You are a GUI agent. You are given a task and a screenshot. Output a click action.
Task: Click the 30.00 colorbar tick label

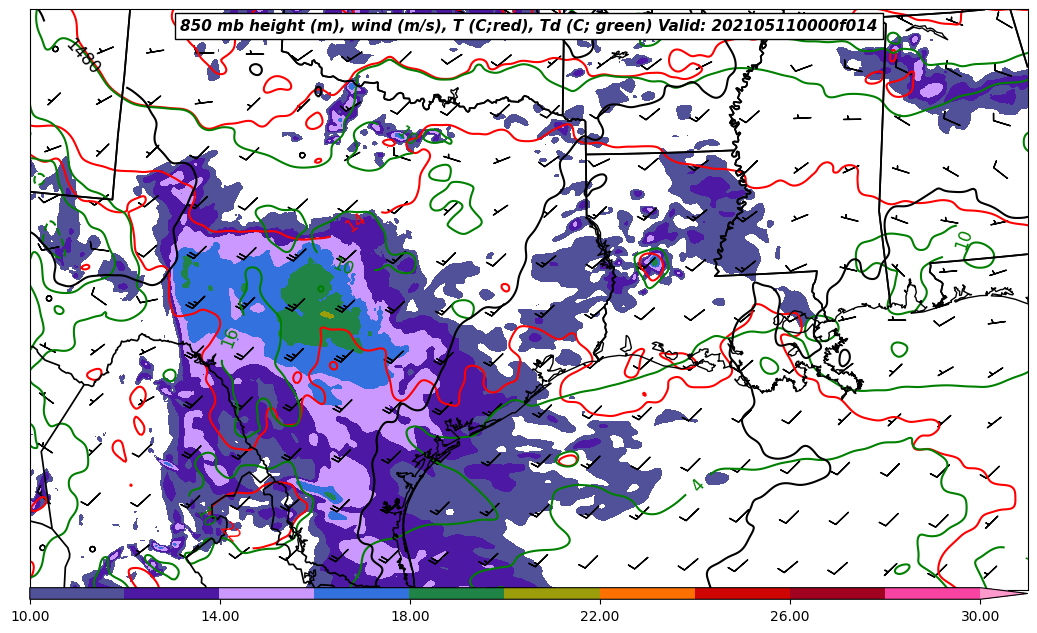pyautogui.click(x=980, y=616)
